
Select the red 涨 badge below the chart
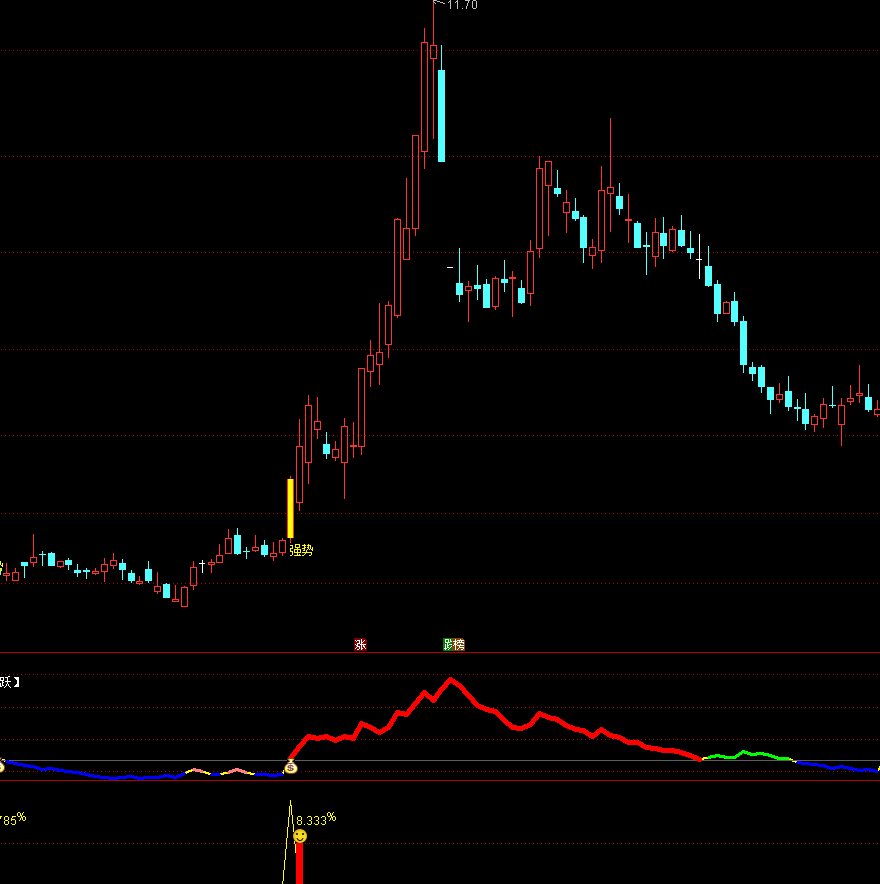pos(361,644)
